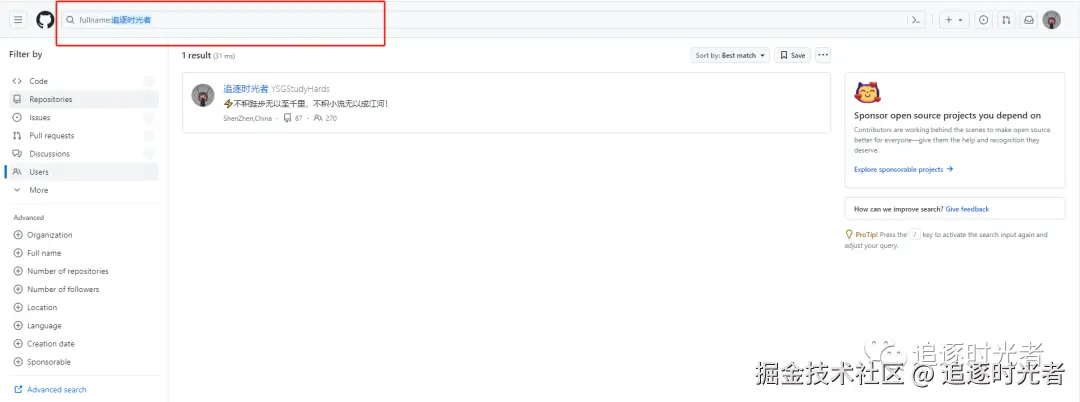Open the hamburger navigation menu
This screenshot has width=1080, height=402.
19,20
